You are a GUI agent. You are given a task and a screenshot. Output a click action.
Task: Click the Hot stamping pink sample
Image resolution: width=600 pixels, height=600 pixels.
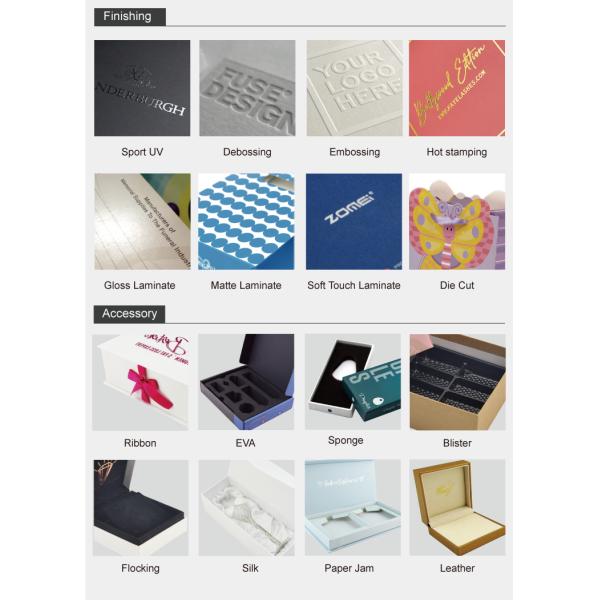457,88
